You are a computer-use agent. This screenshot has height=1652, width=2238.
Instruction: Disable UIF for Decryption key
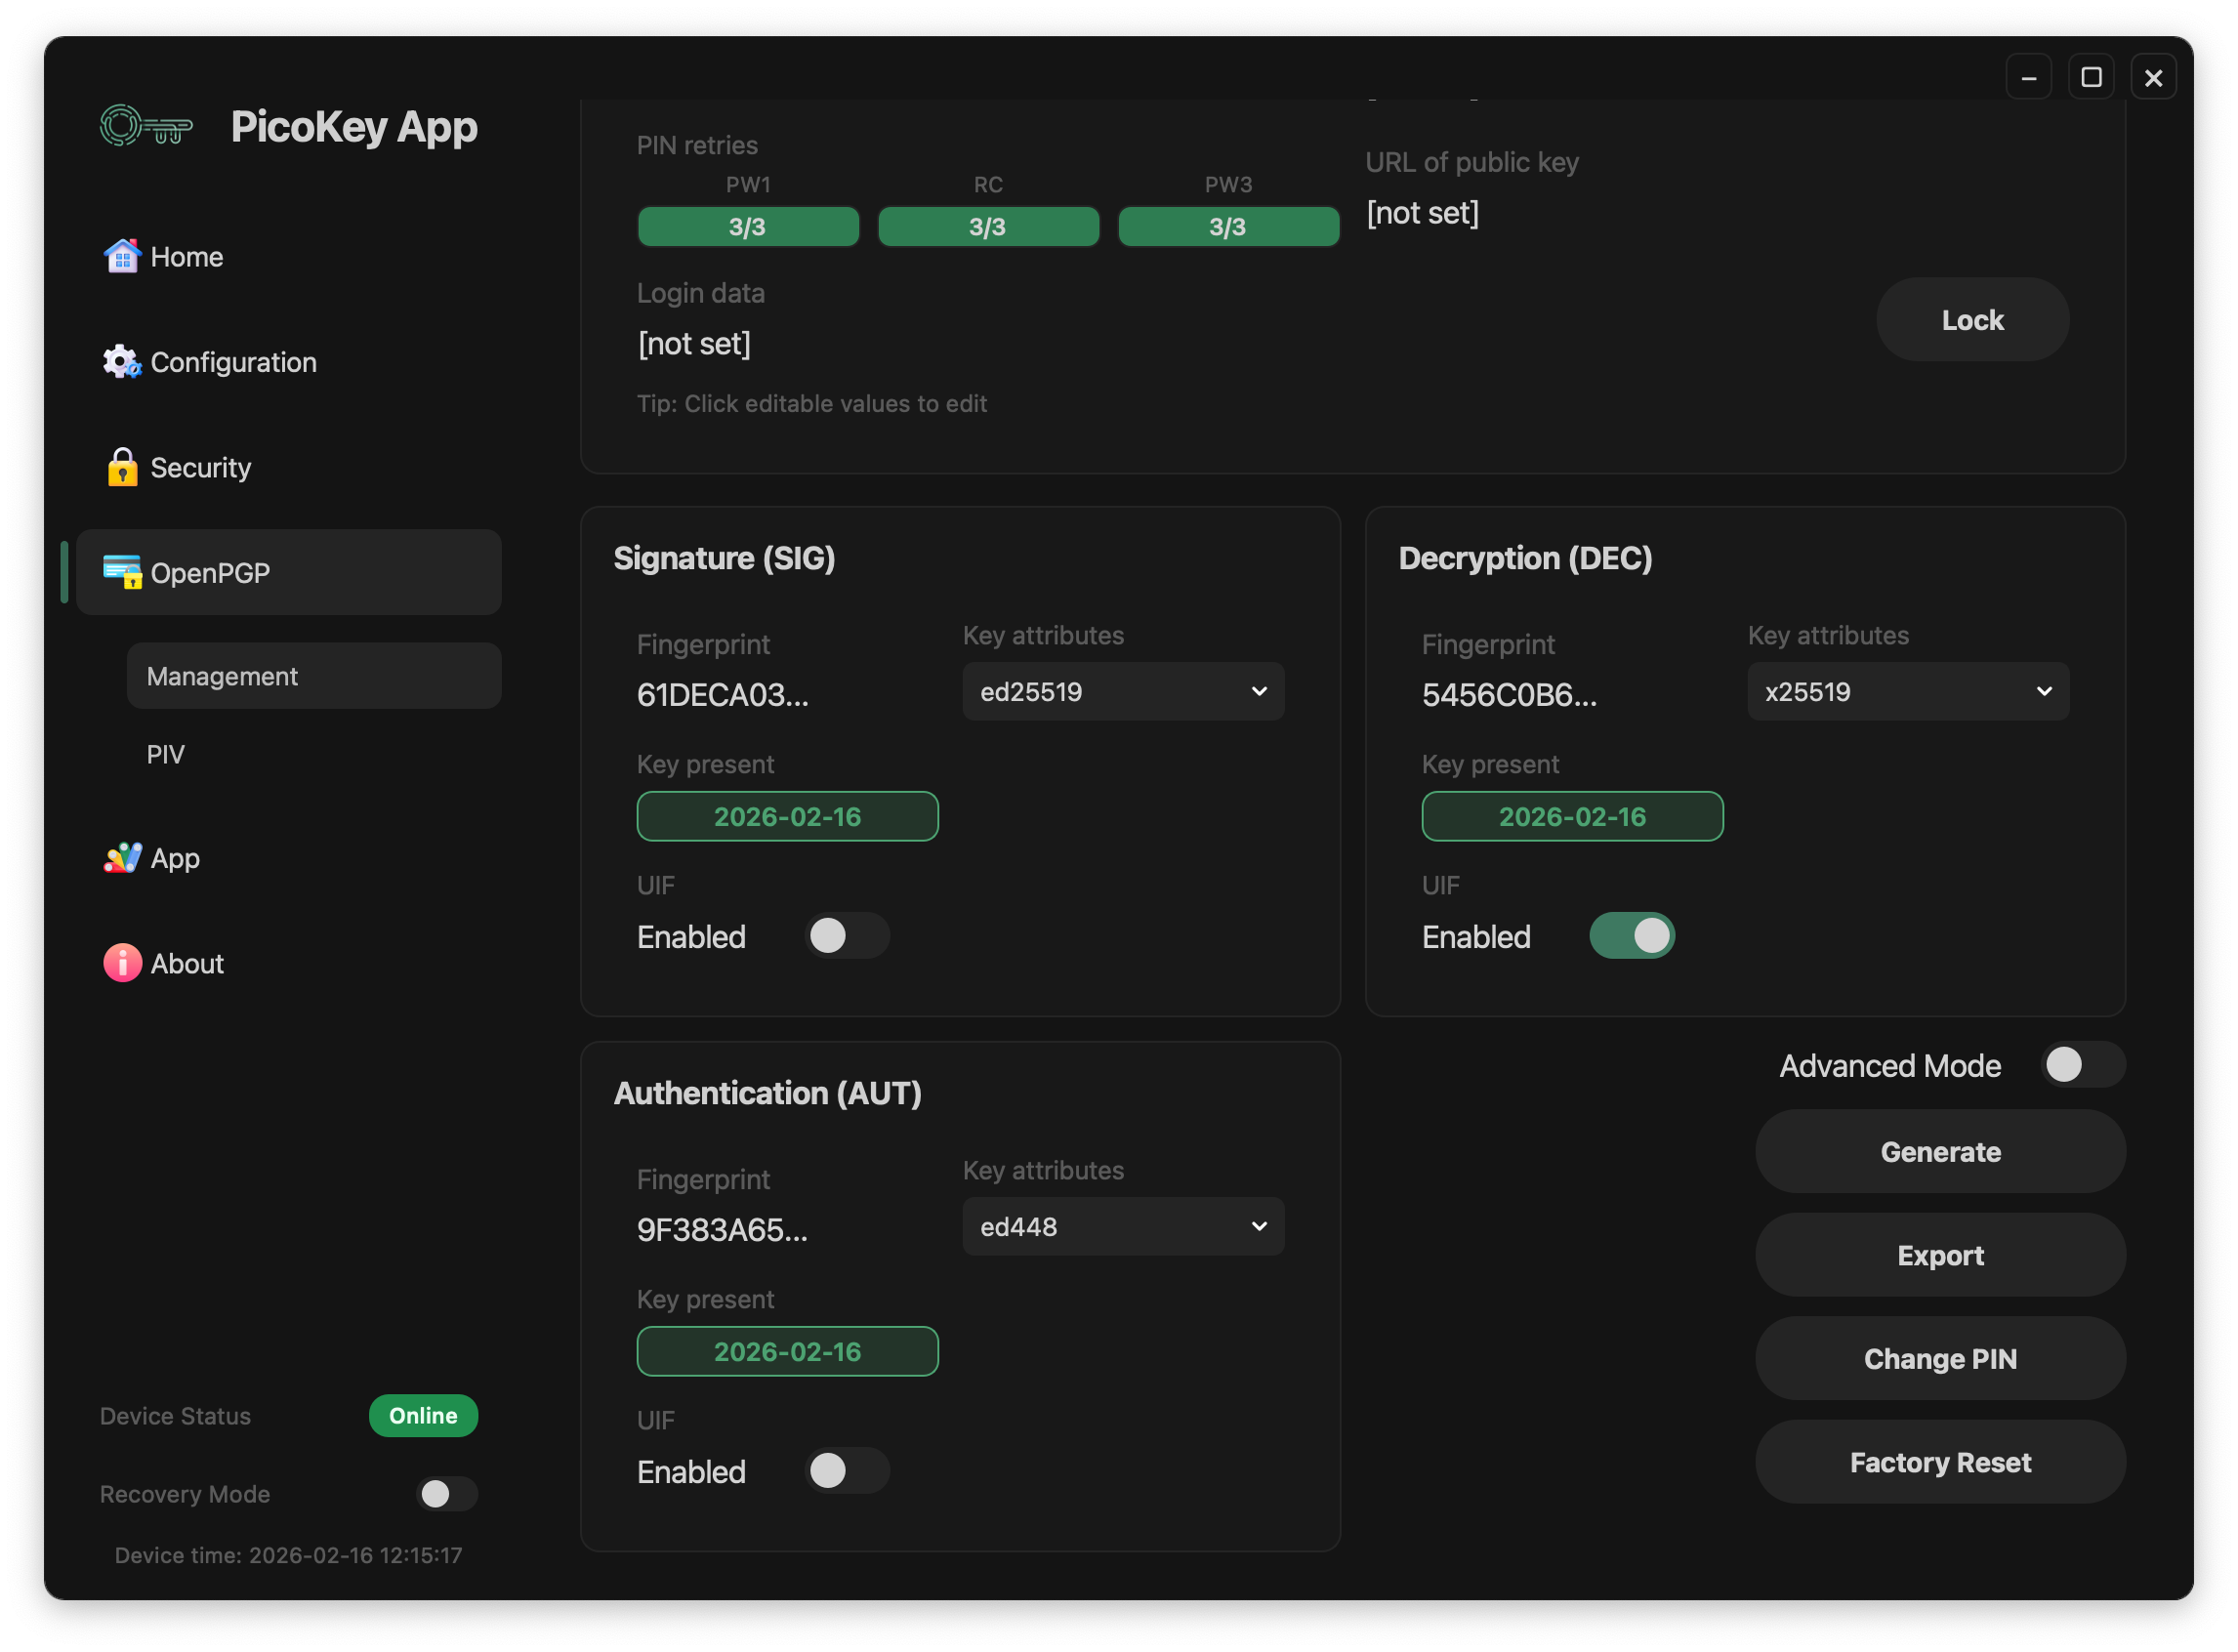click(x=1632, y=935)
